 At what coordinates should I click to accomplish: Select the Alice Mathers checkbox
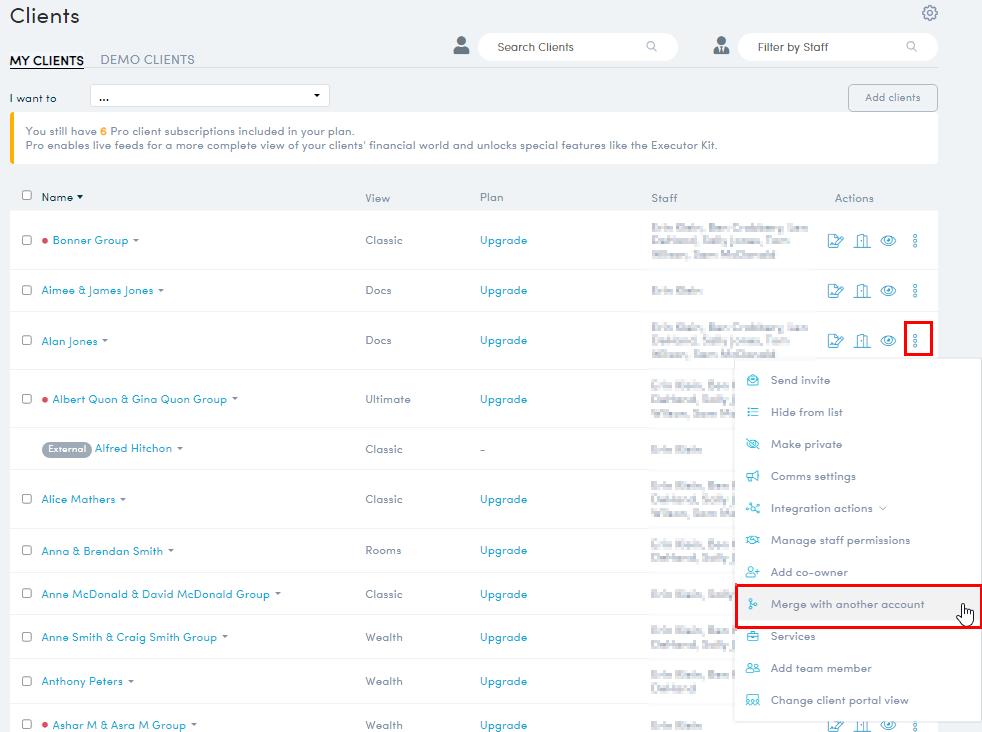tap(27, 499)
